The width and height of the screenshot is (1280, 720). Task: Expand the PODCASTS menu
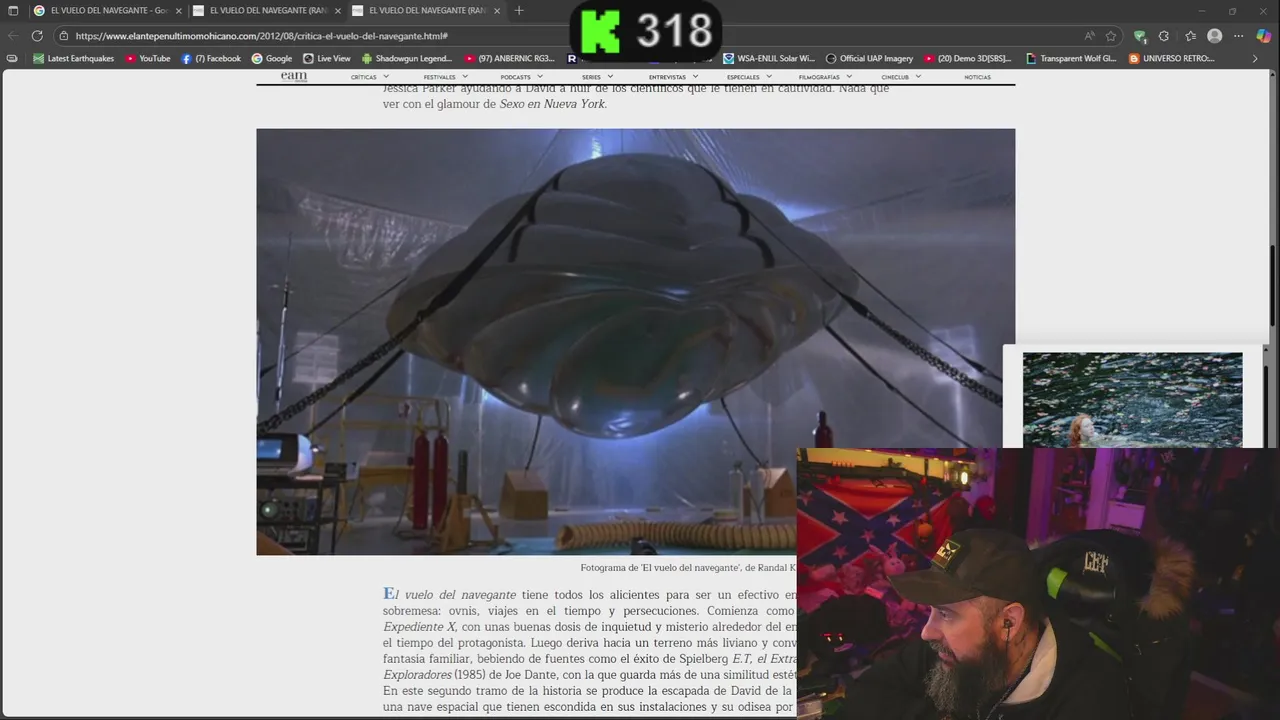[x=522, y=77]
